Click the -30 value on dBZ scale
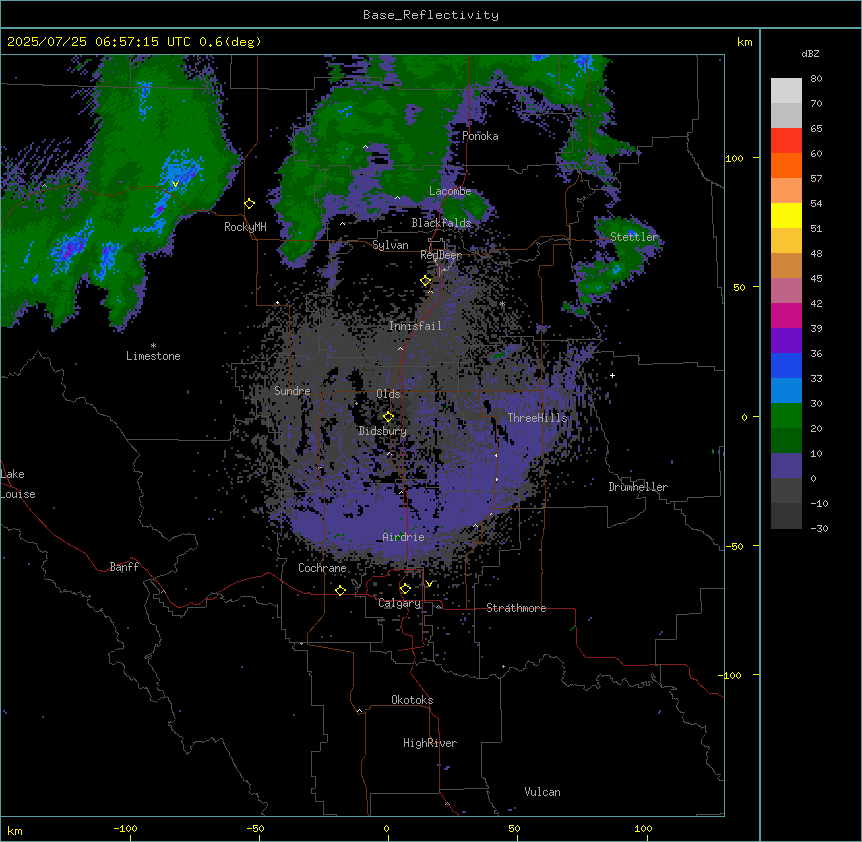862x842 pixels. (819, 528)
